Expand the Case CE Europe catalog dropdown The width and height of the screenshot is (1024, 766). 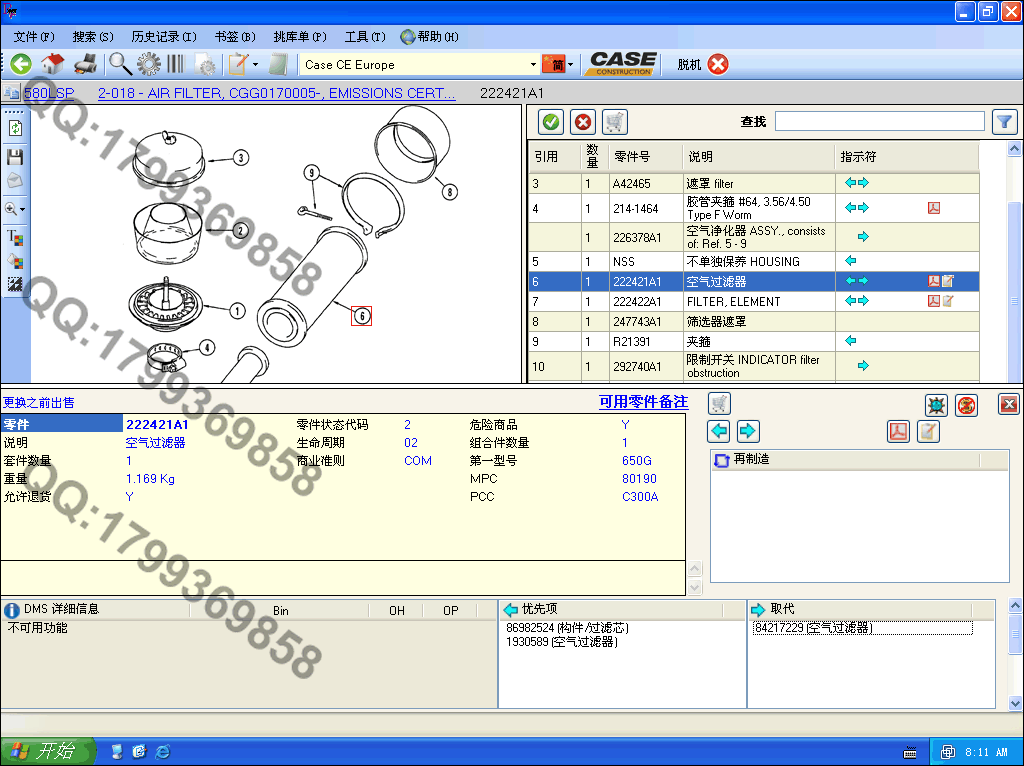coord(533,65)
